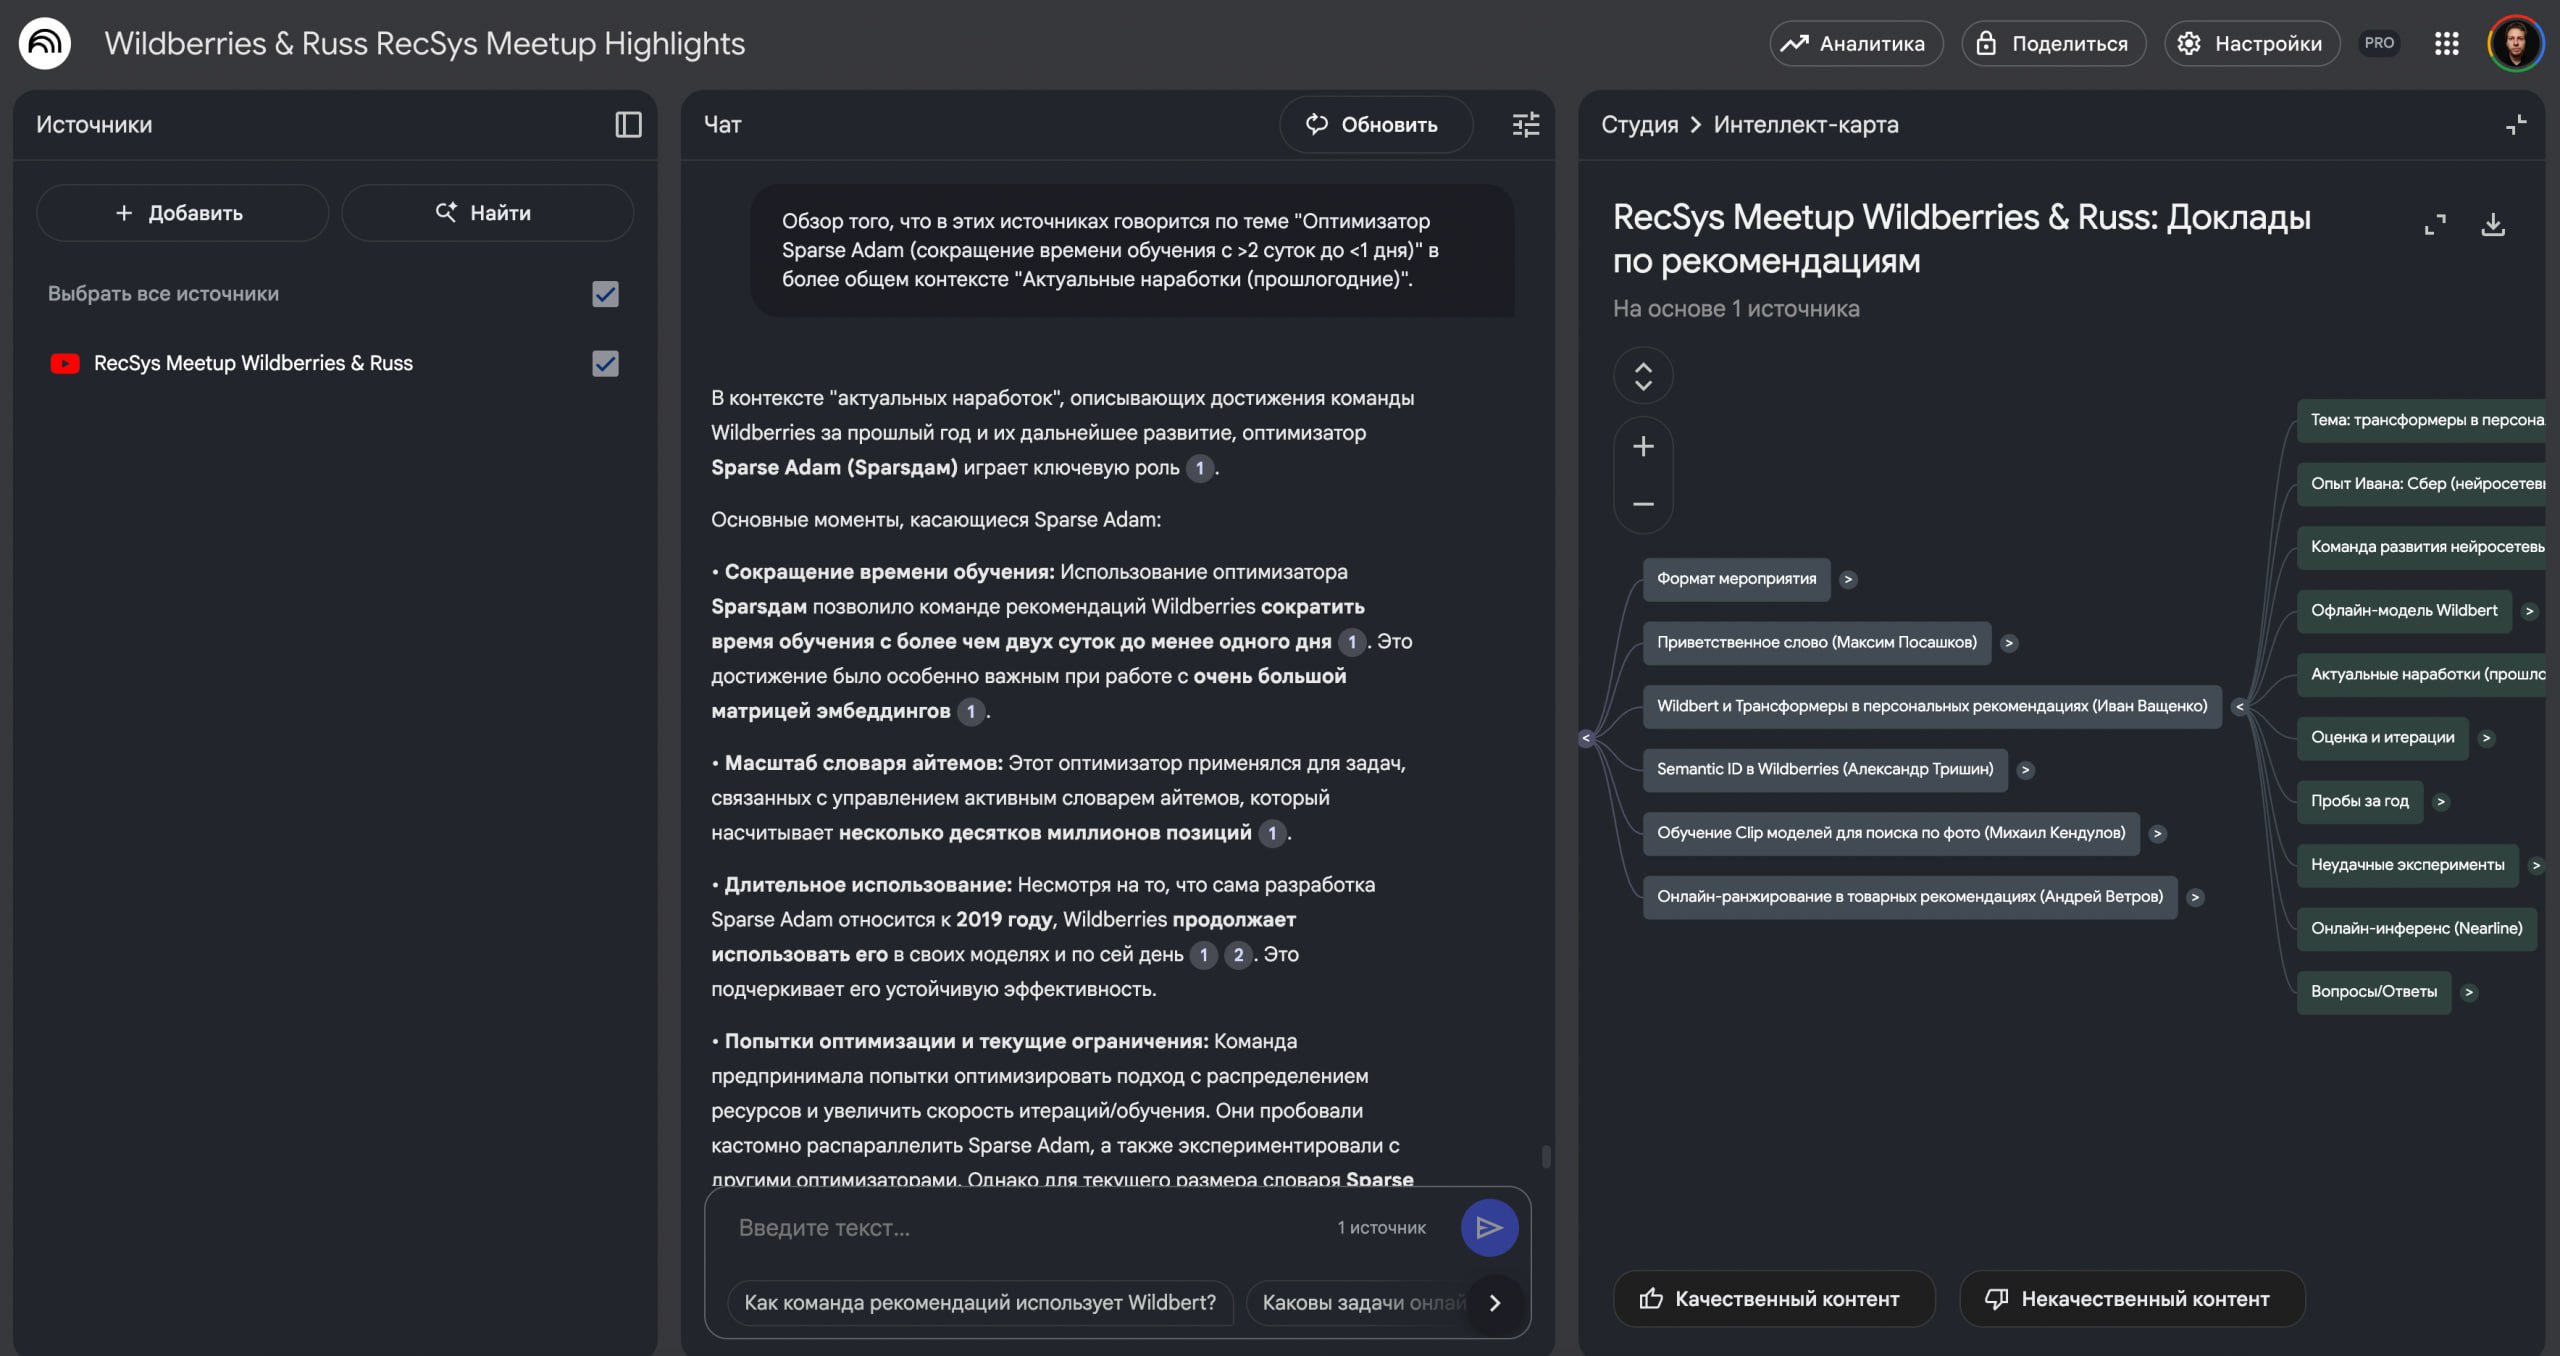Select 'Онлайн-инференс (Nearline)' node
The width and height of the screenshot is (2560, 1356).
[x=2416, y=928]
